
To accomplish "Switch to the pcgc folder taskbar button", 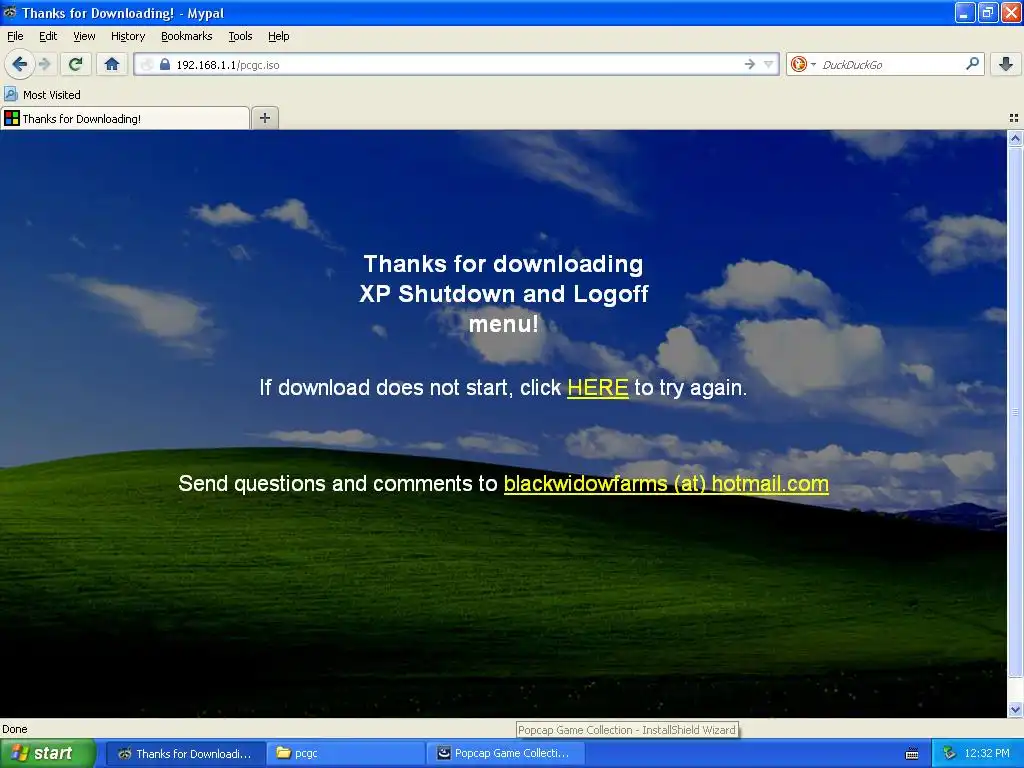I will pyautogui.click(x=346, y=753).
